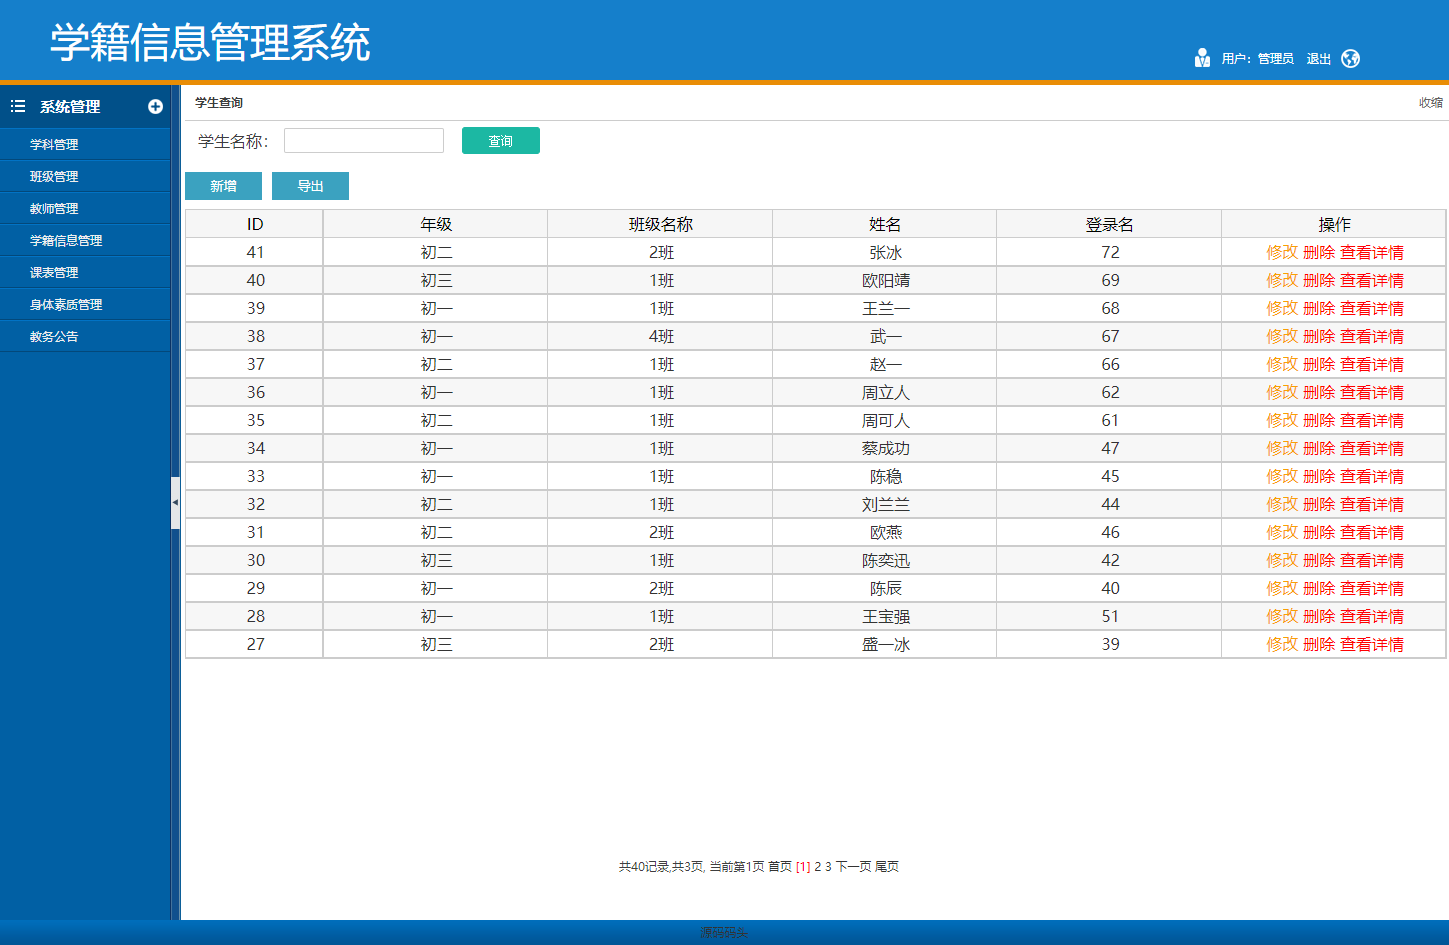The height and width of the screenshot is (945, 1449).
Task: Click the list icon next to 系统管理
Action: click(16, 106)
